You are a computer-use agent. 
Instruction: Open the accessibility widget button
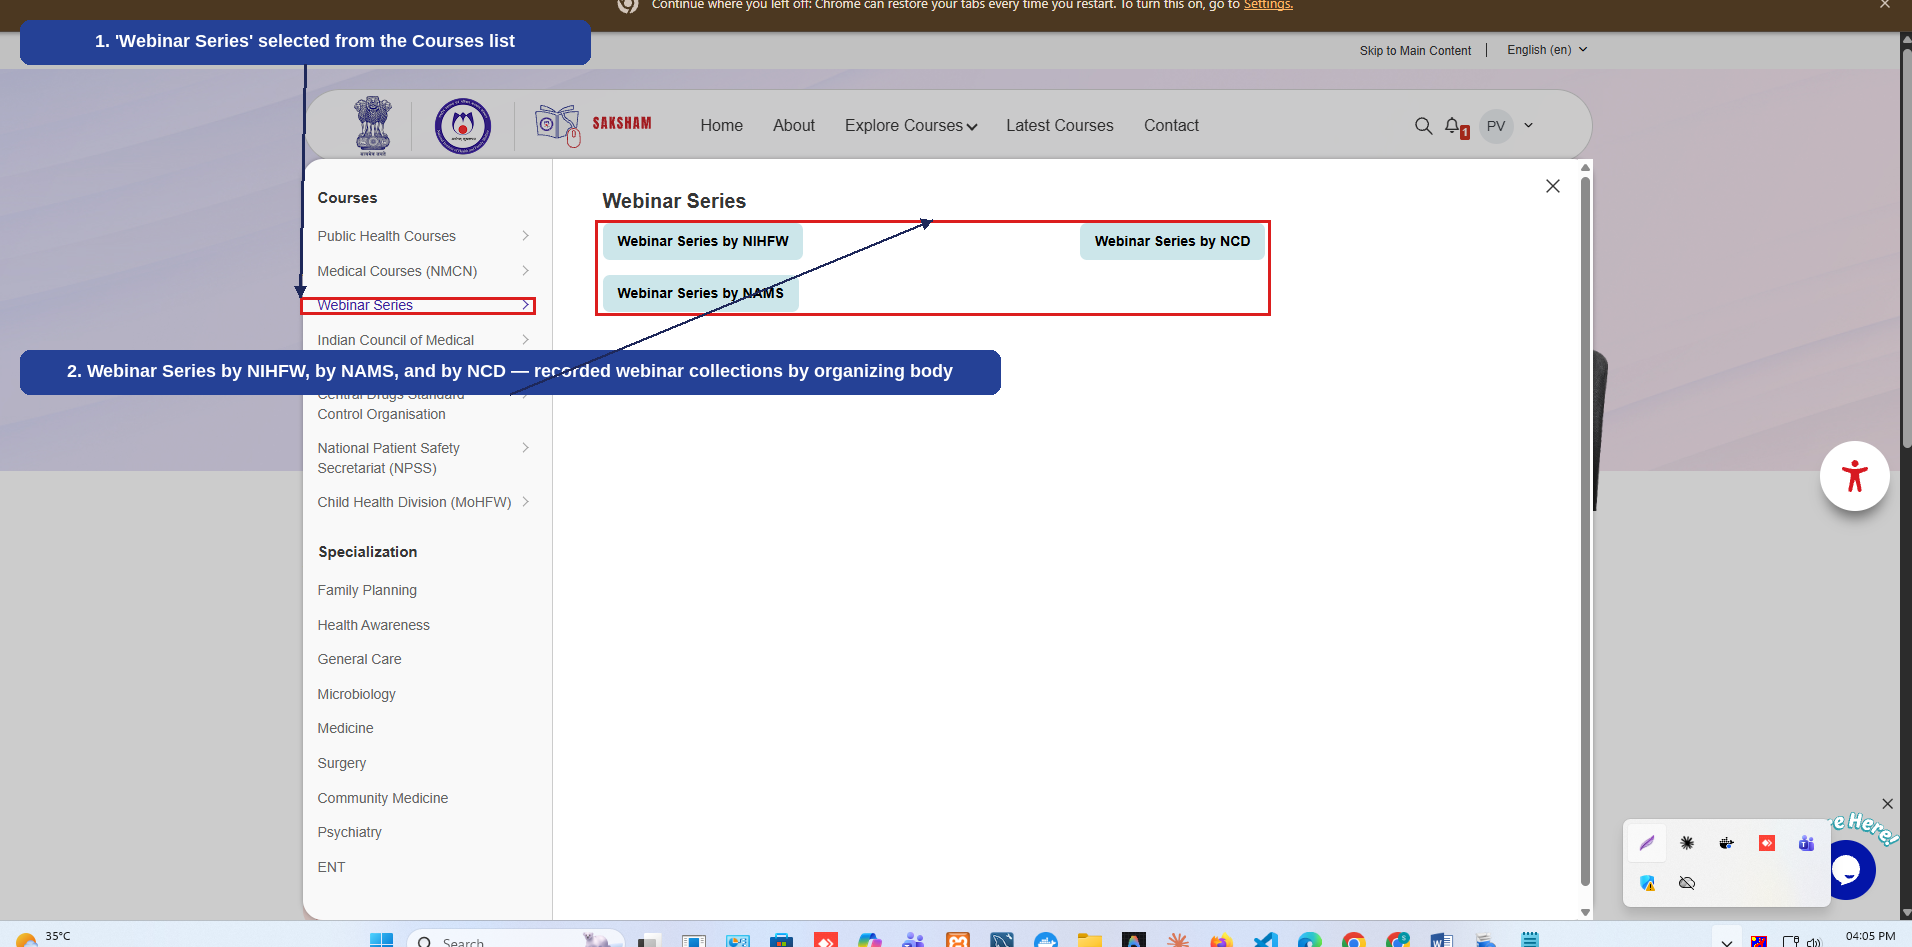tap(1854, 476)
